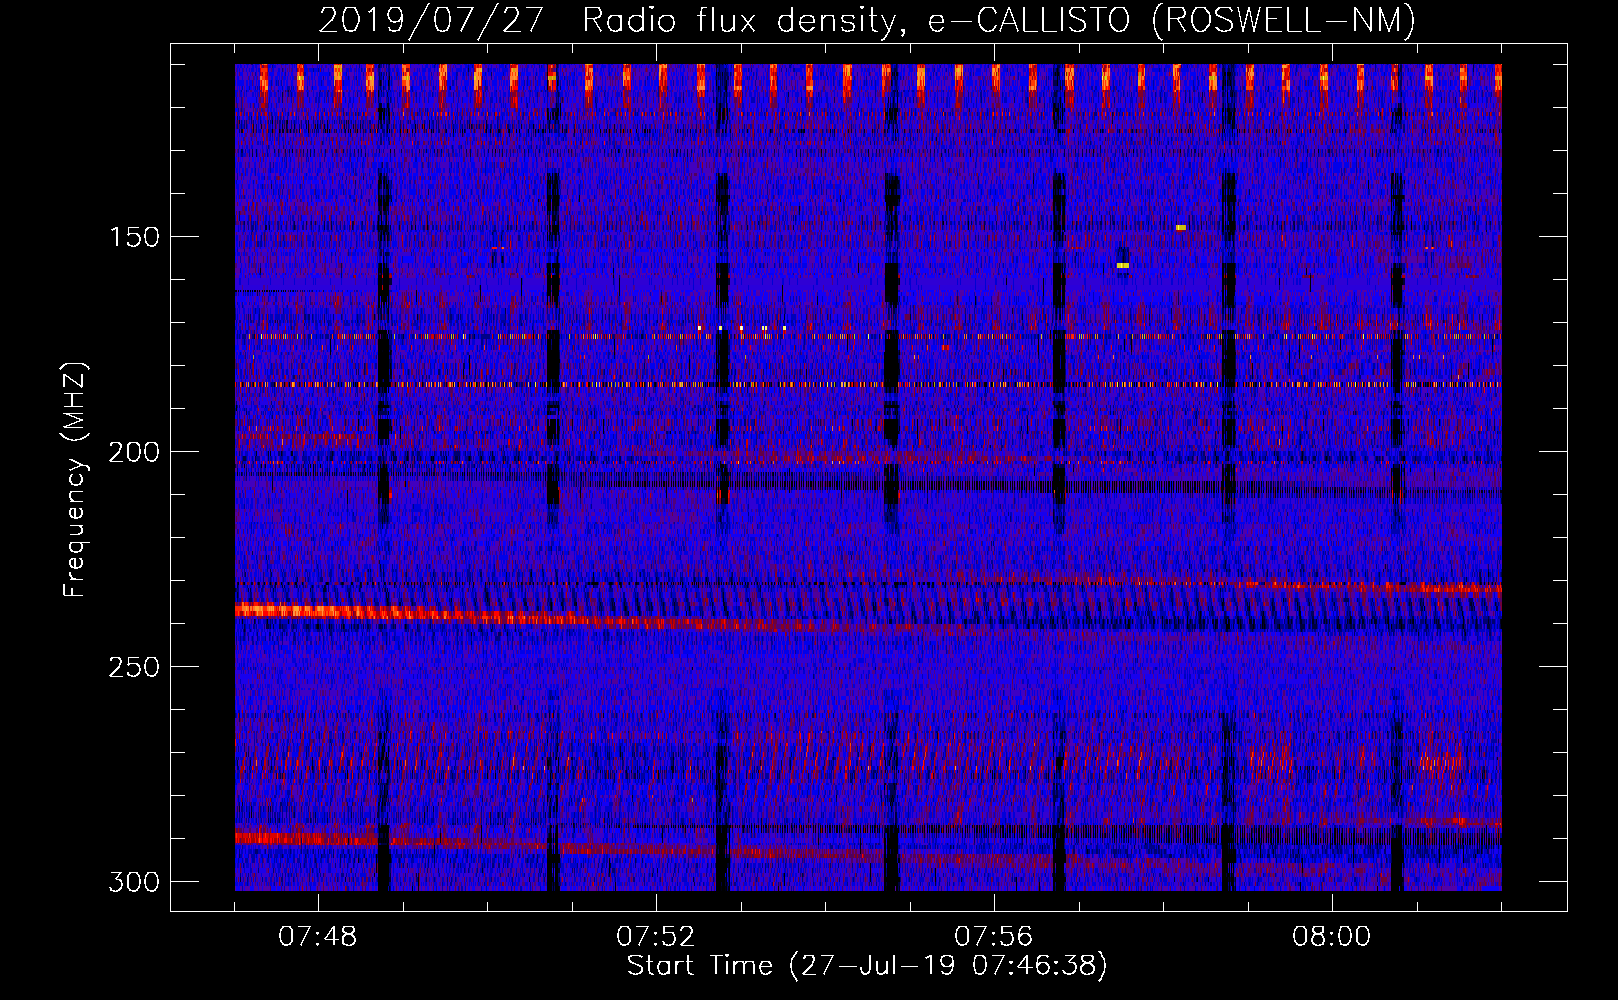The height and width of the screenshot is (1000, 1618).
Task: Click the "Frequency (MHZ)" axis label
Action: coord(75,480)
